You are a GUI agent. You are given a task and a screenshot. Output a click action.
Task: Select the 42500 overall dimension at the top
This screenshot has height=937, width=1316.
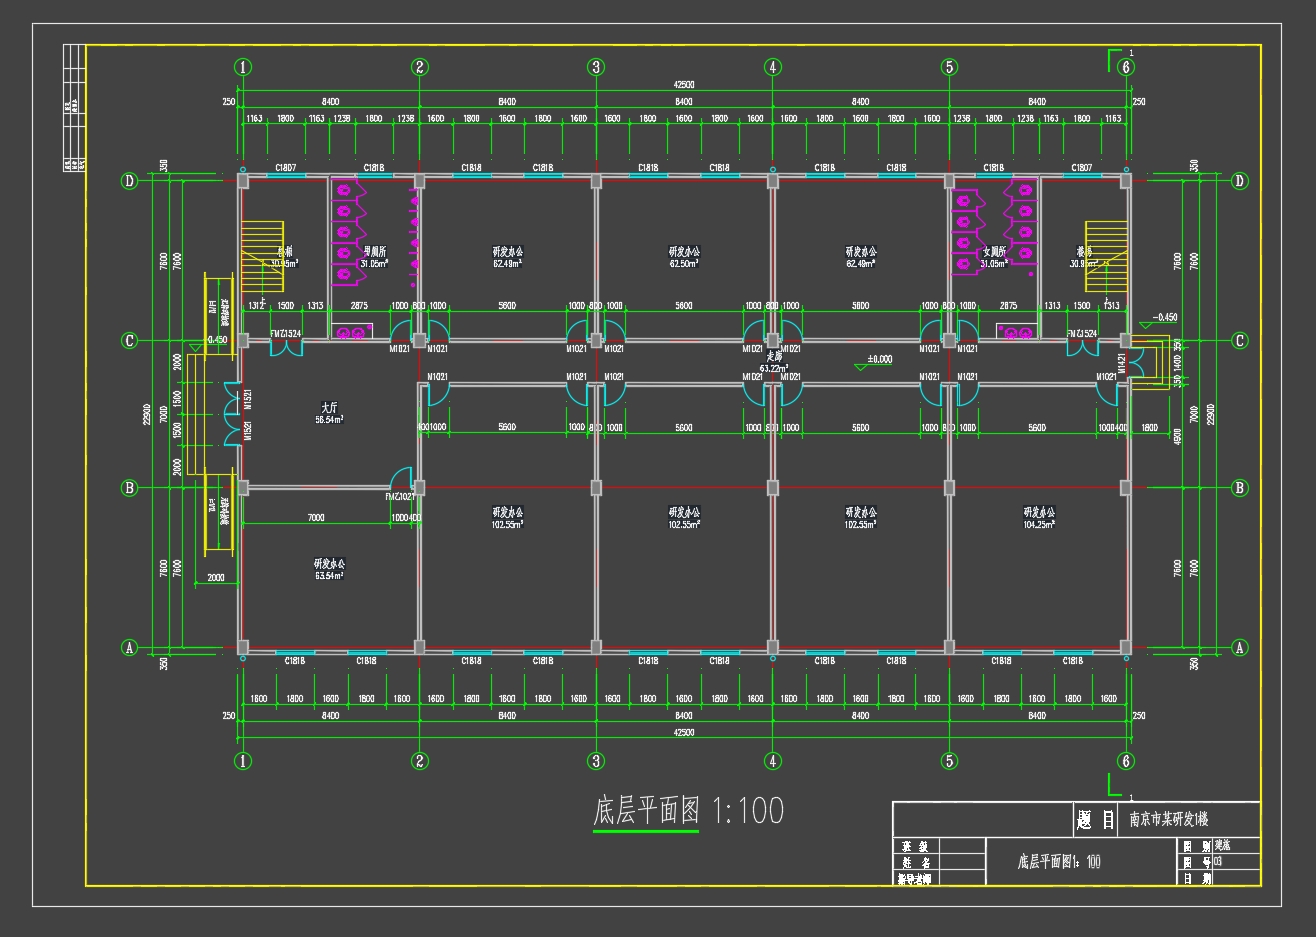coord(684,86)
